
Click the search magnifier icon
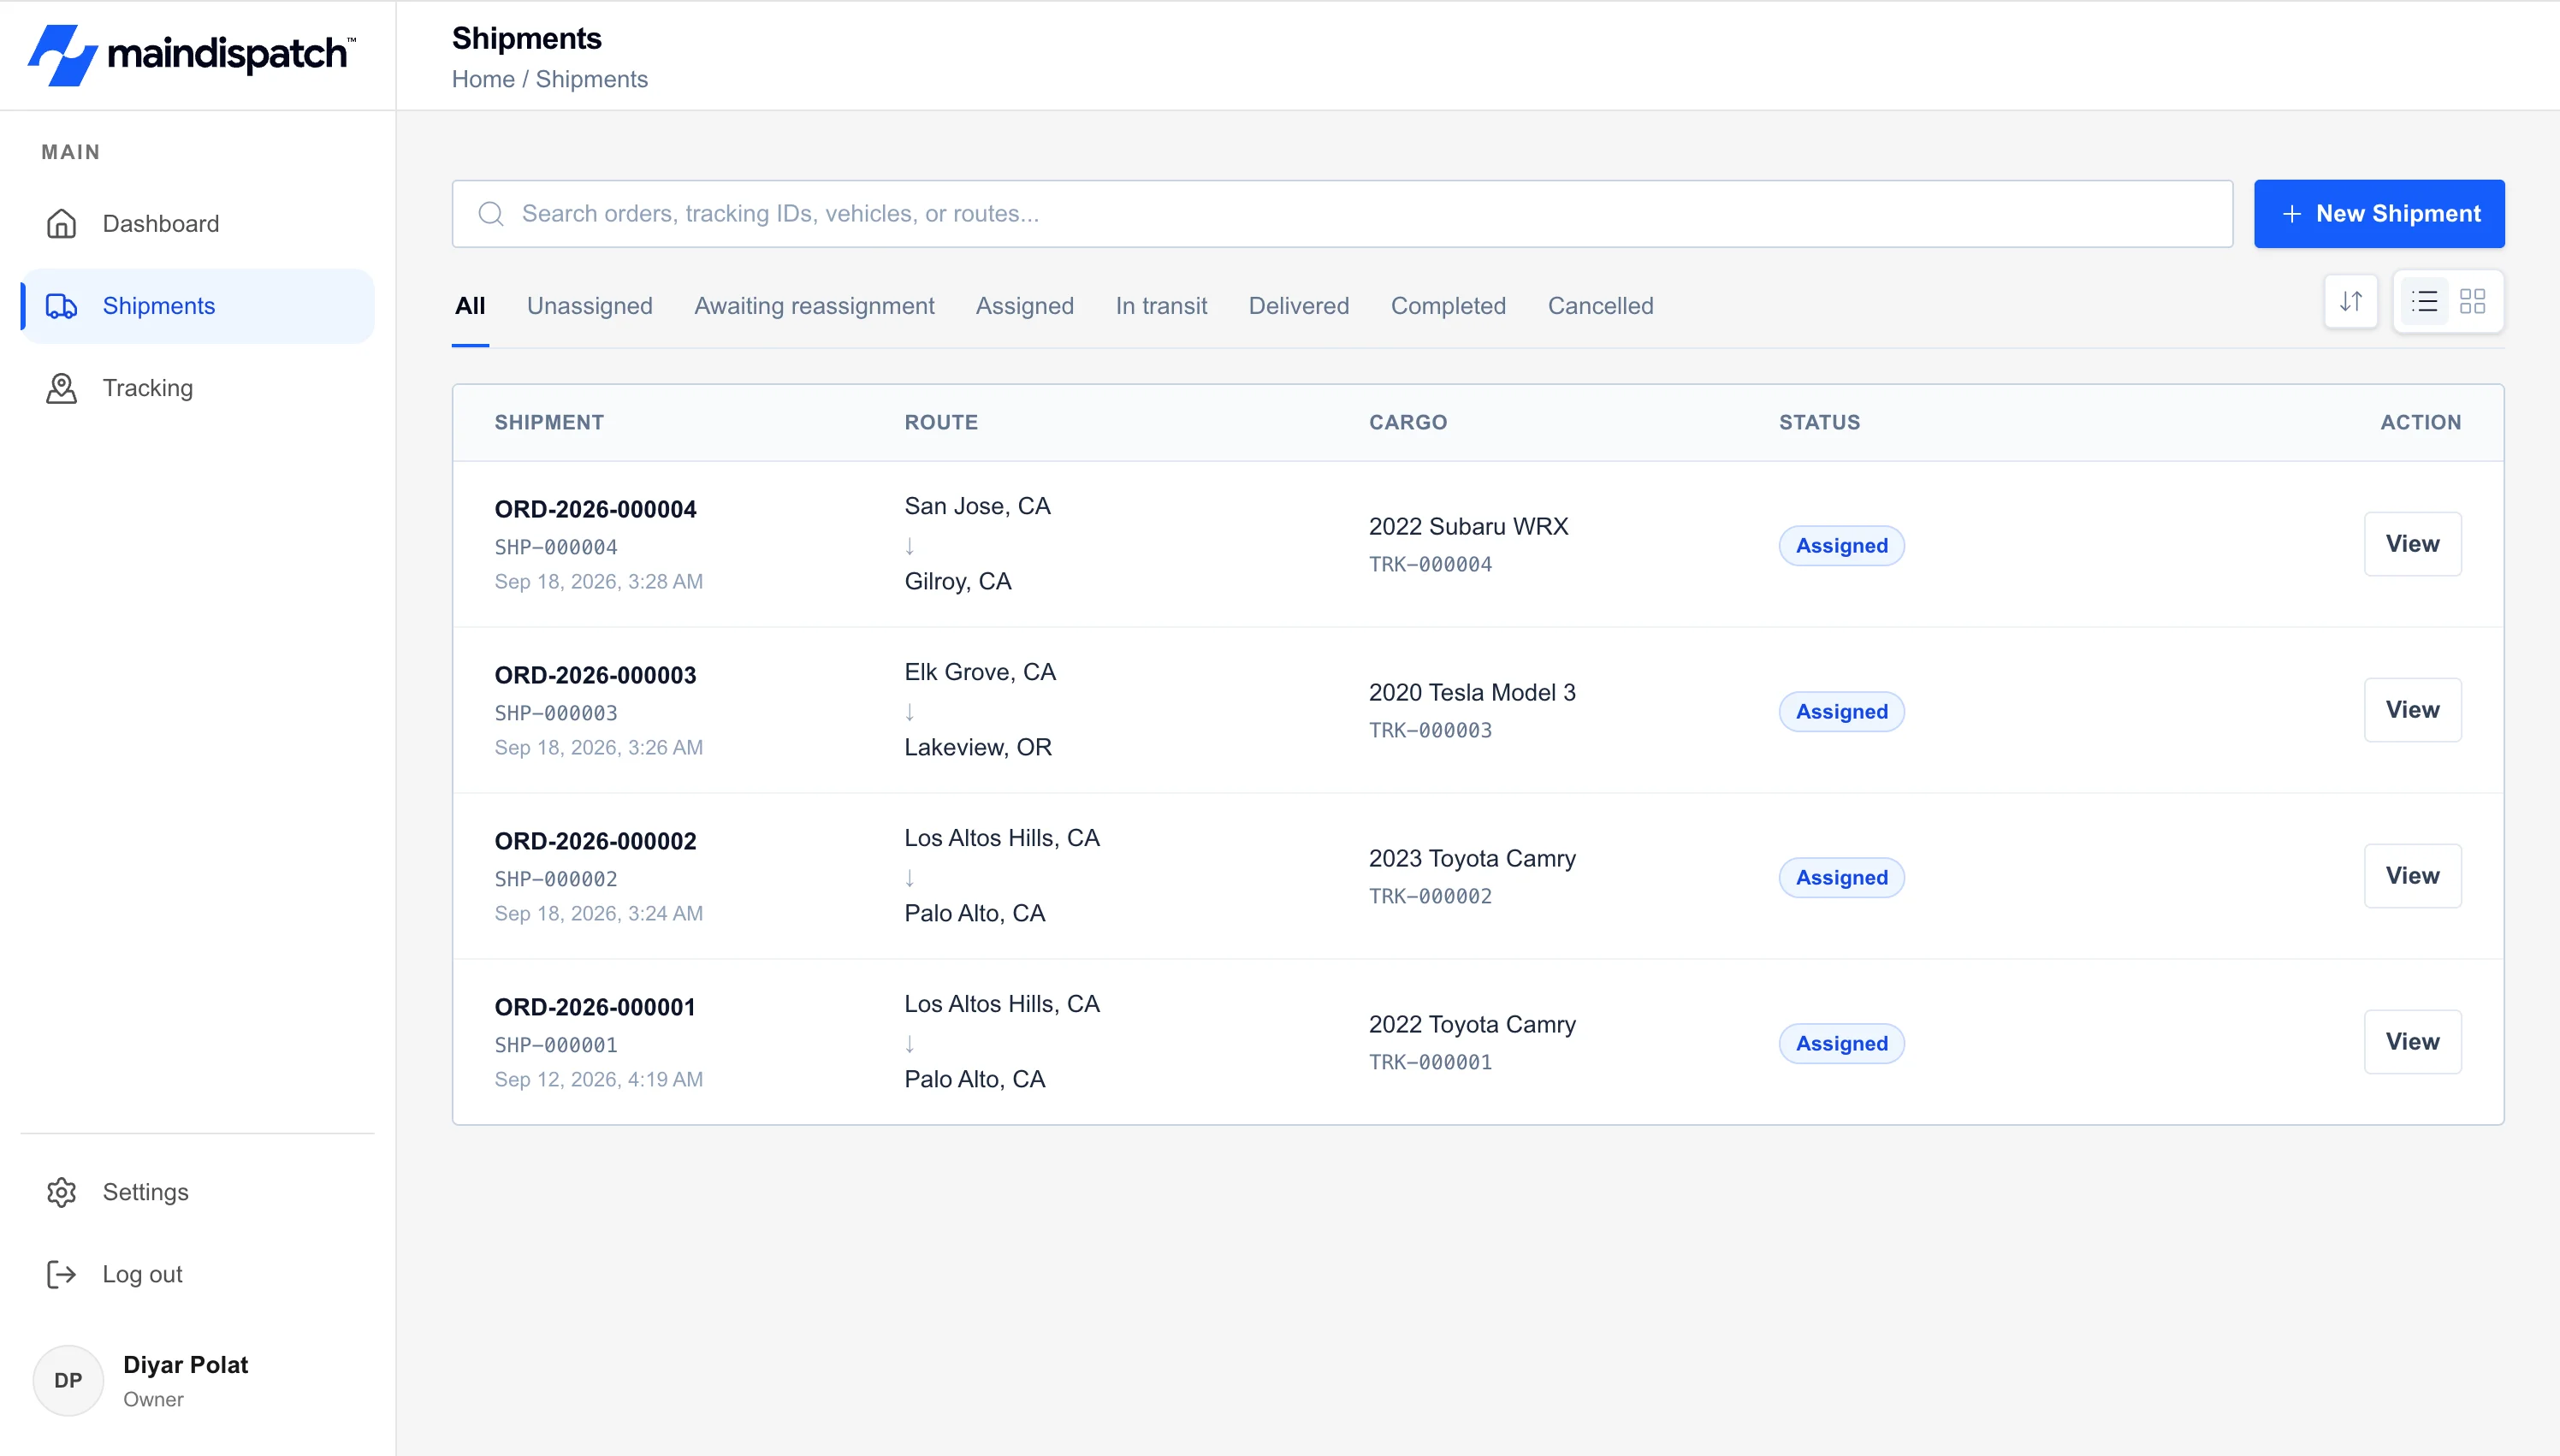click(491, 214)
